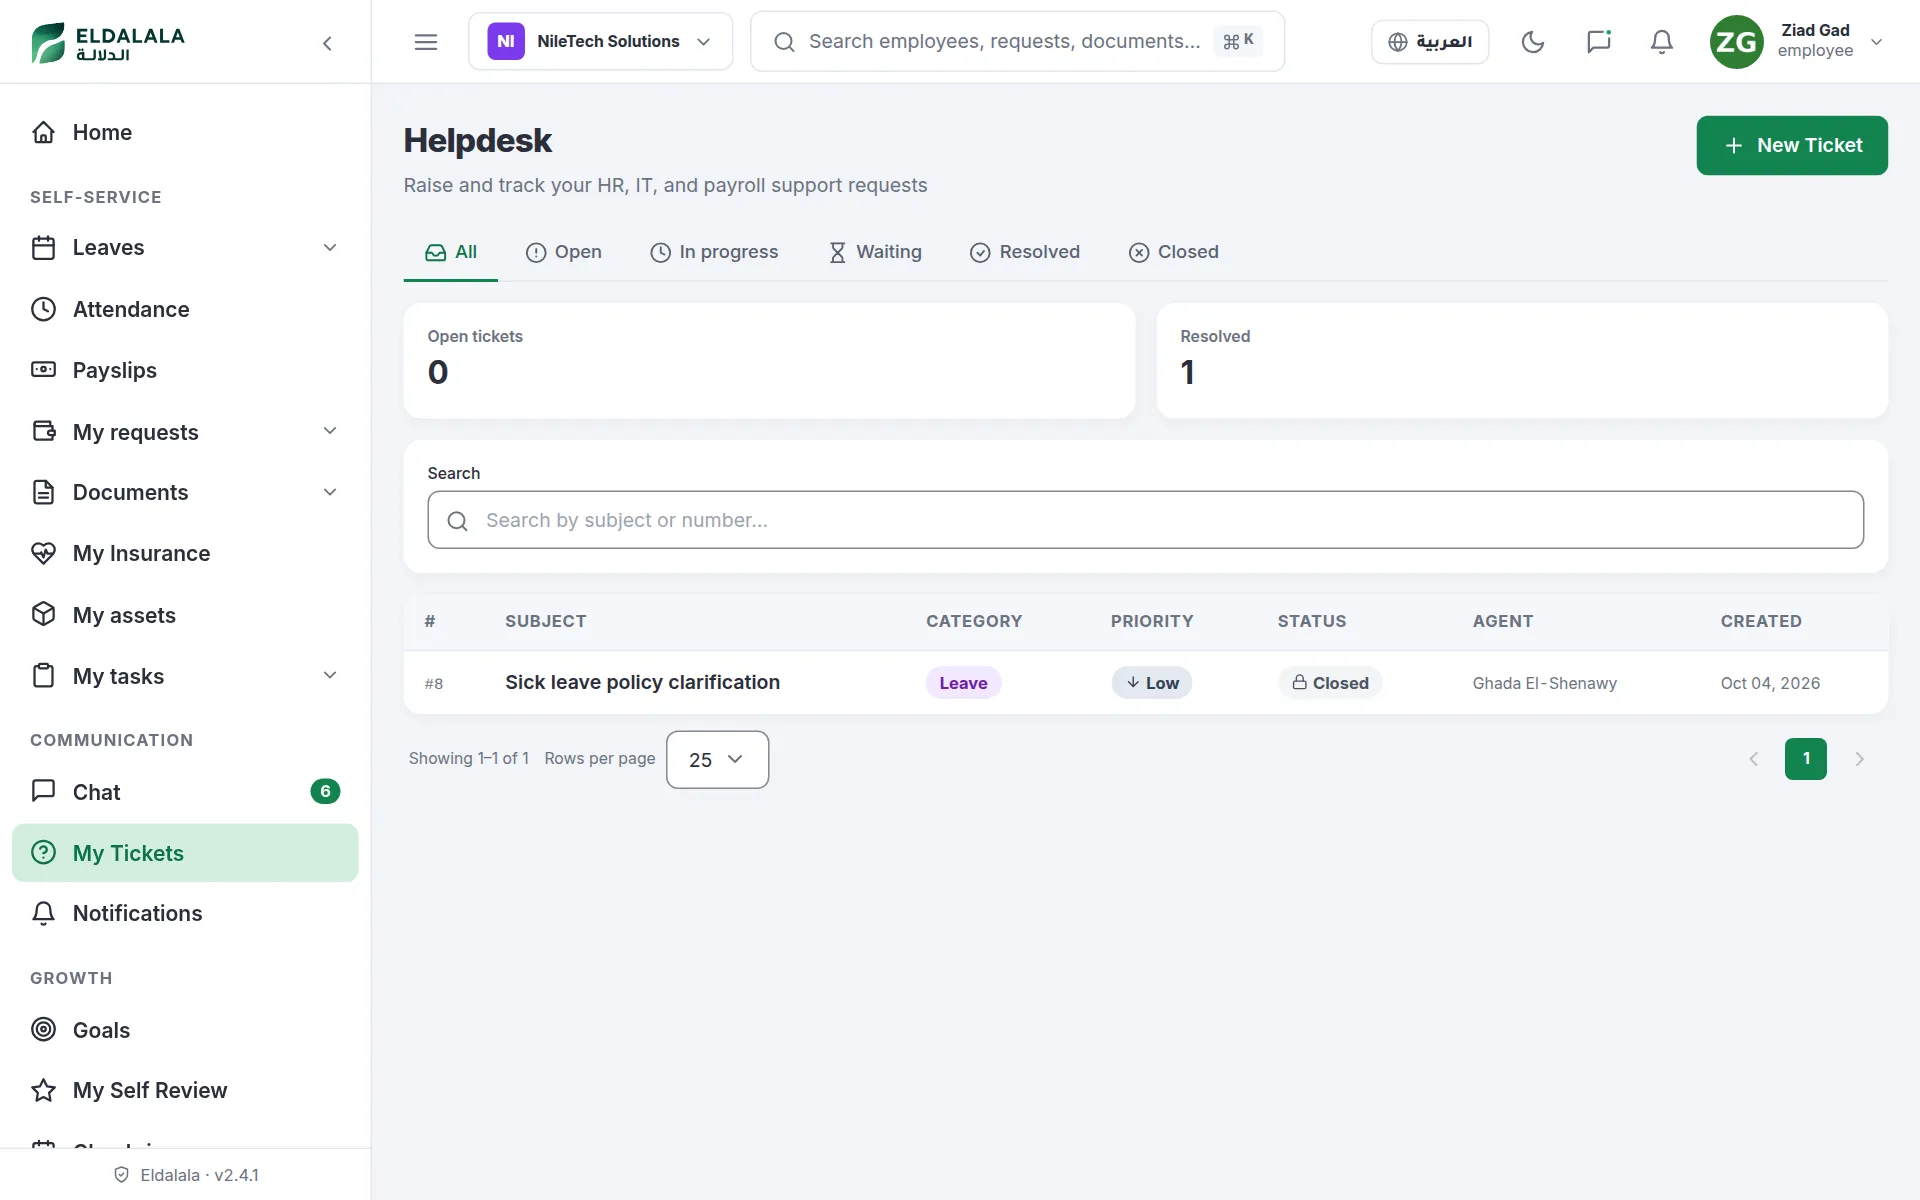Expand the Documents submenu chevron
This screenshot has width=1920, height=1200.
click(330, 492)
